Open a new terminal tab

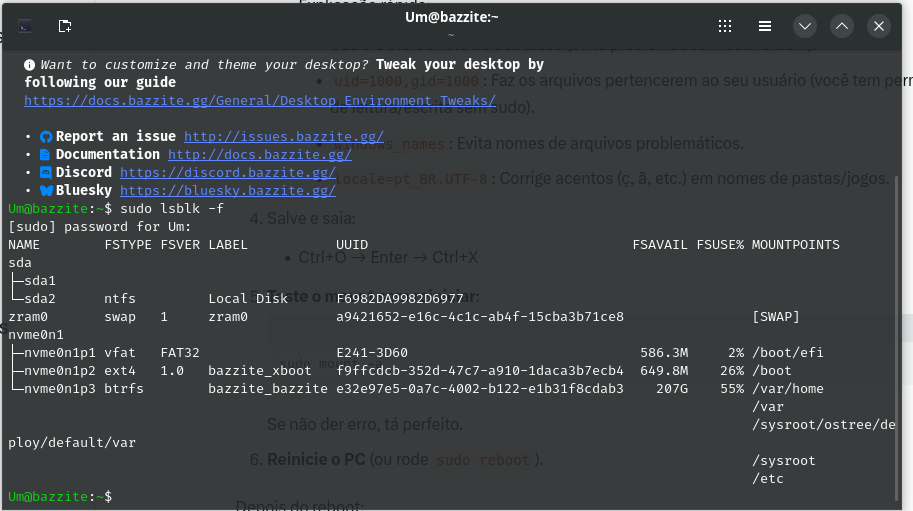65,26
